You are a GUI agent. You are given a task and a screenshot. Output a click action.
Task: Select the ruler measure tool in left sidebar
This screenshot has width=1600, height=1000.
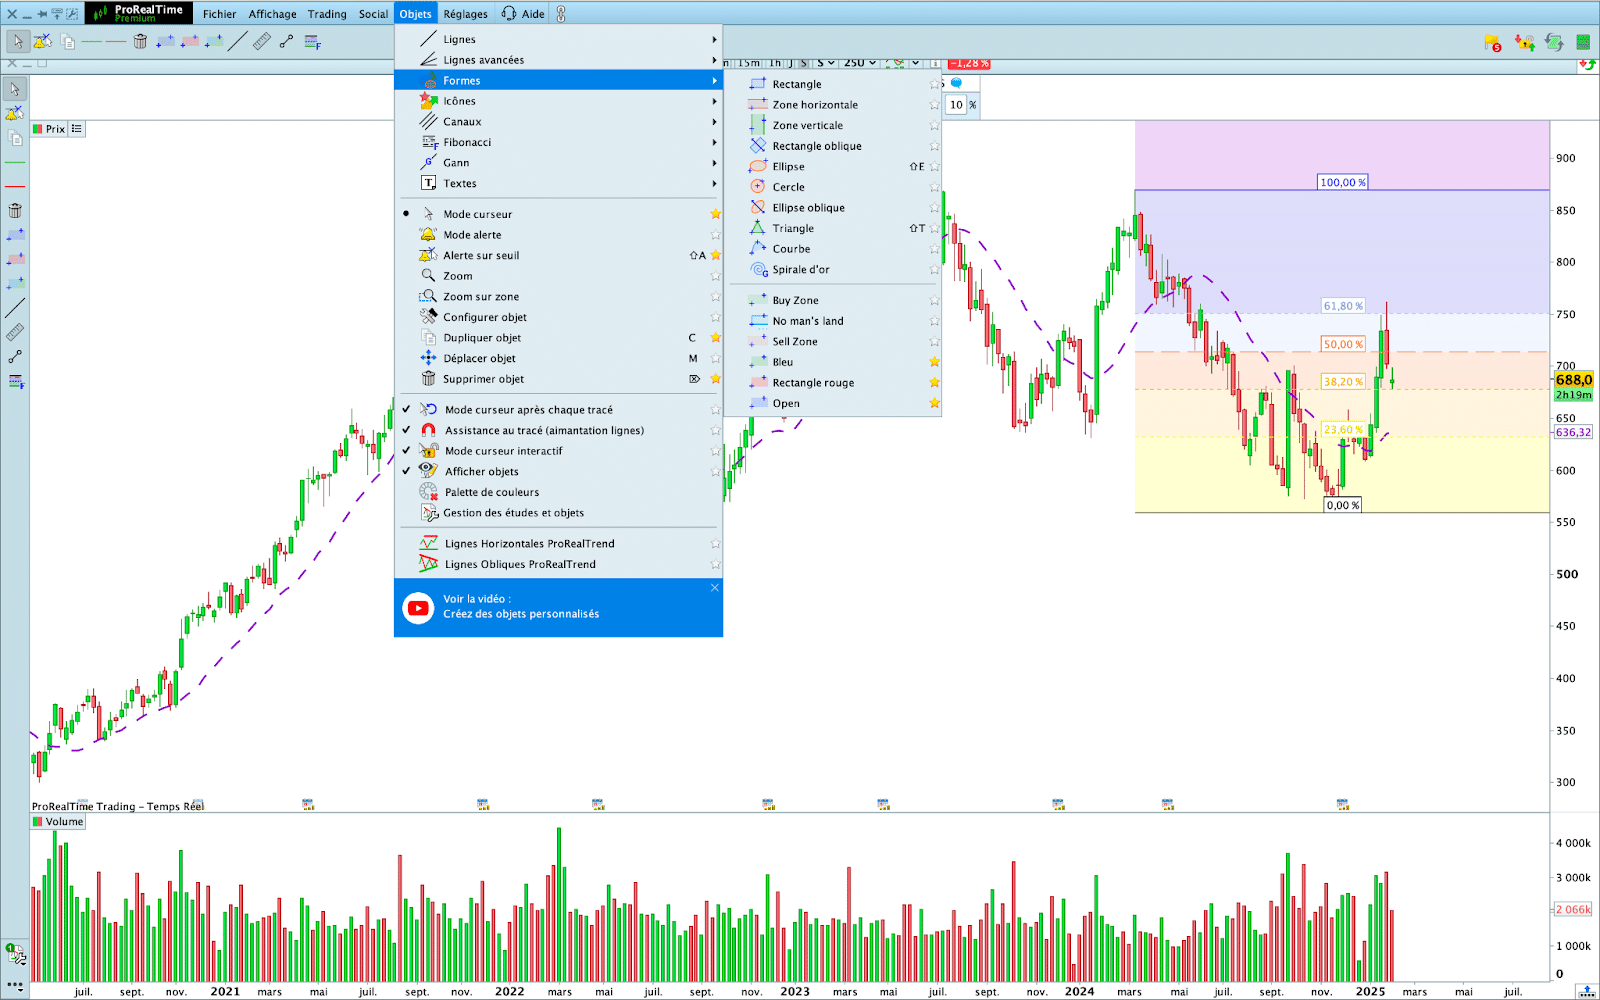tap(15, 332)
